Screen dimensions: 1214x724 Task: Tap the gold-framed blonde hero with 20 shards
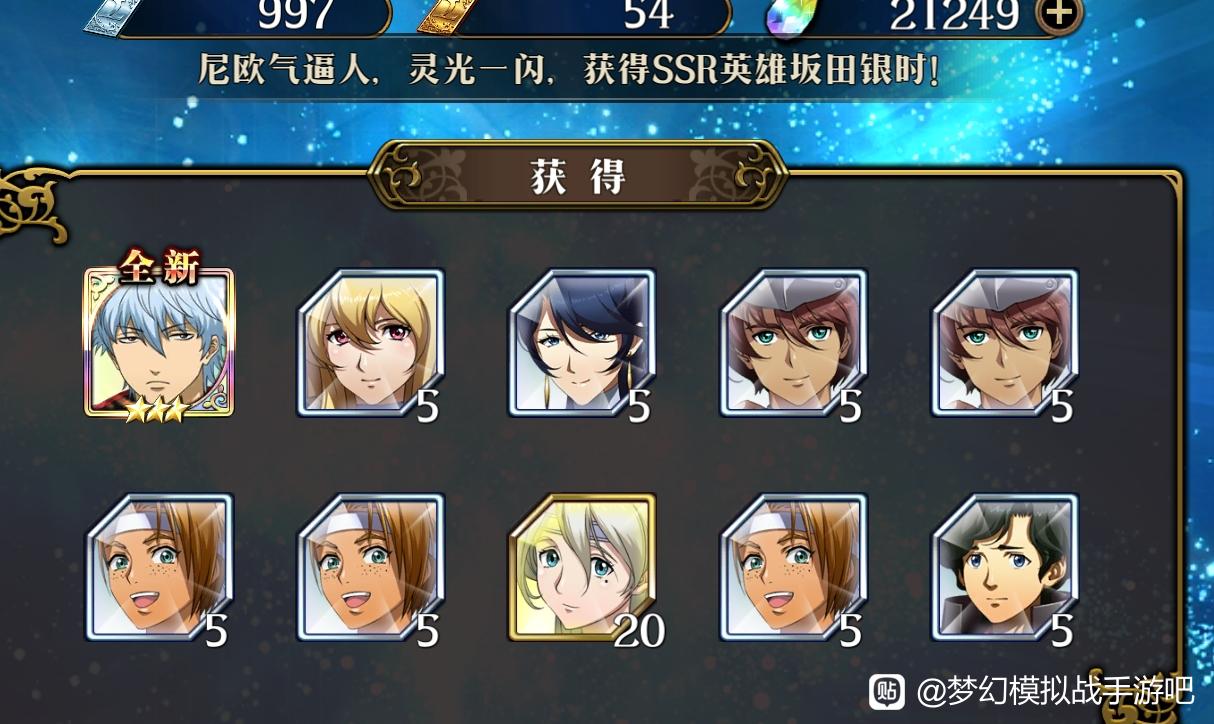(x=583, y=567)
